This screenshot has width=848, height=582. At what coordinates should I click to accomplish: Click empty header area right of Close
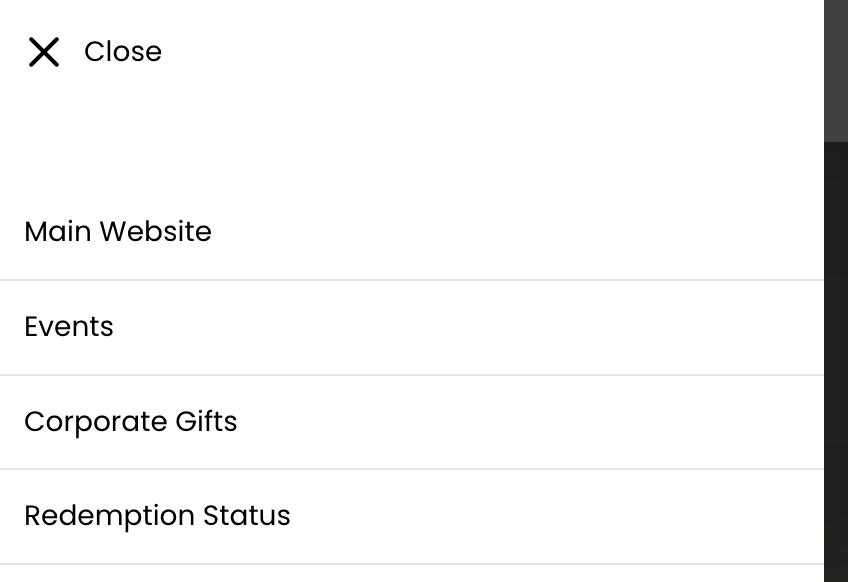pos(500,52)
